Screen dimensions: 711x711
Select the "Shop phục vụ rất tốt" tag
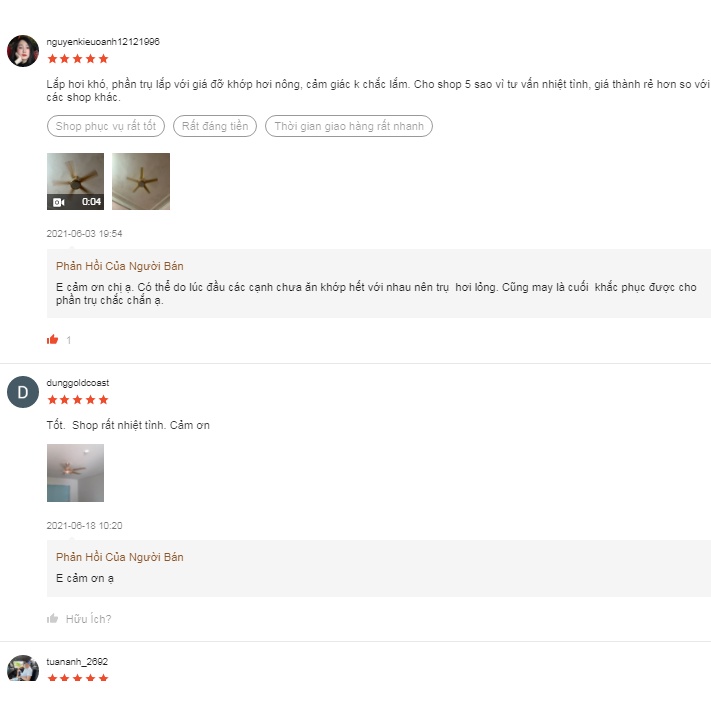pyautogui.click(x=106, y=126)
